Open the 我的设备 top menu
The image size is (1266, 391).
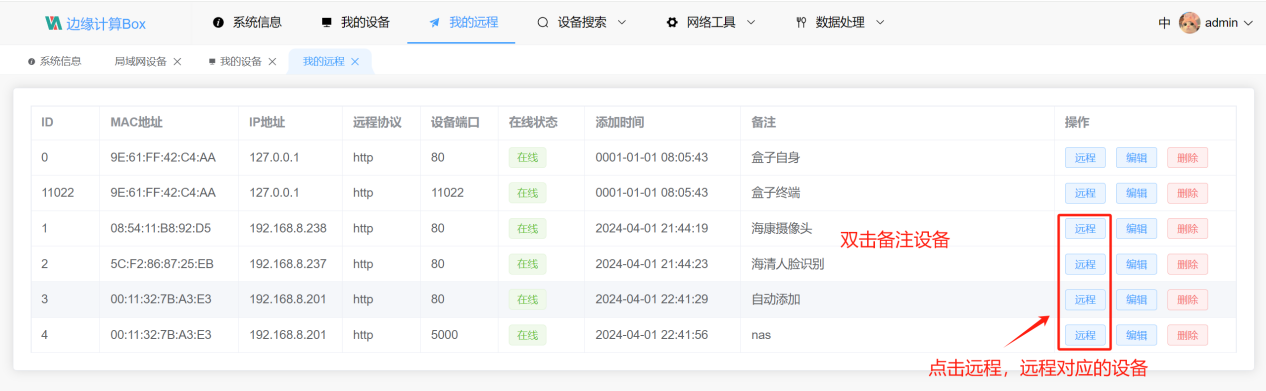tap(355, 22)
